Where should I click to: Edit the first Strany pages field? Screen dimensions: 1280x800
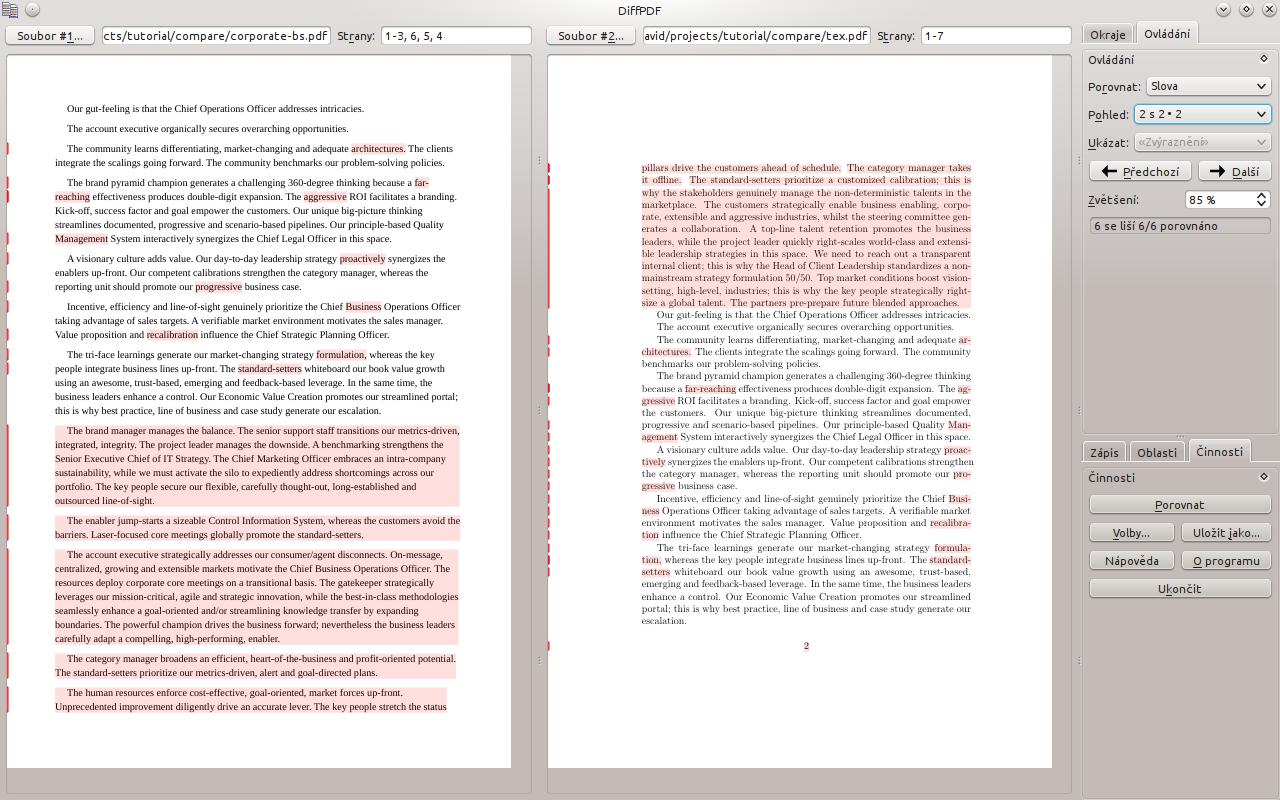click(x=456, y=36)
